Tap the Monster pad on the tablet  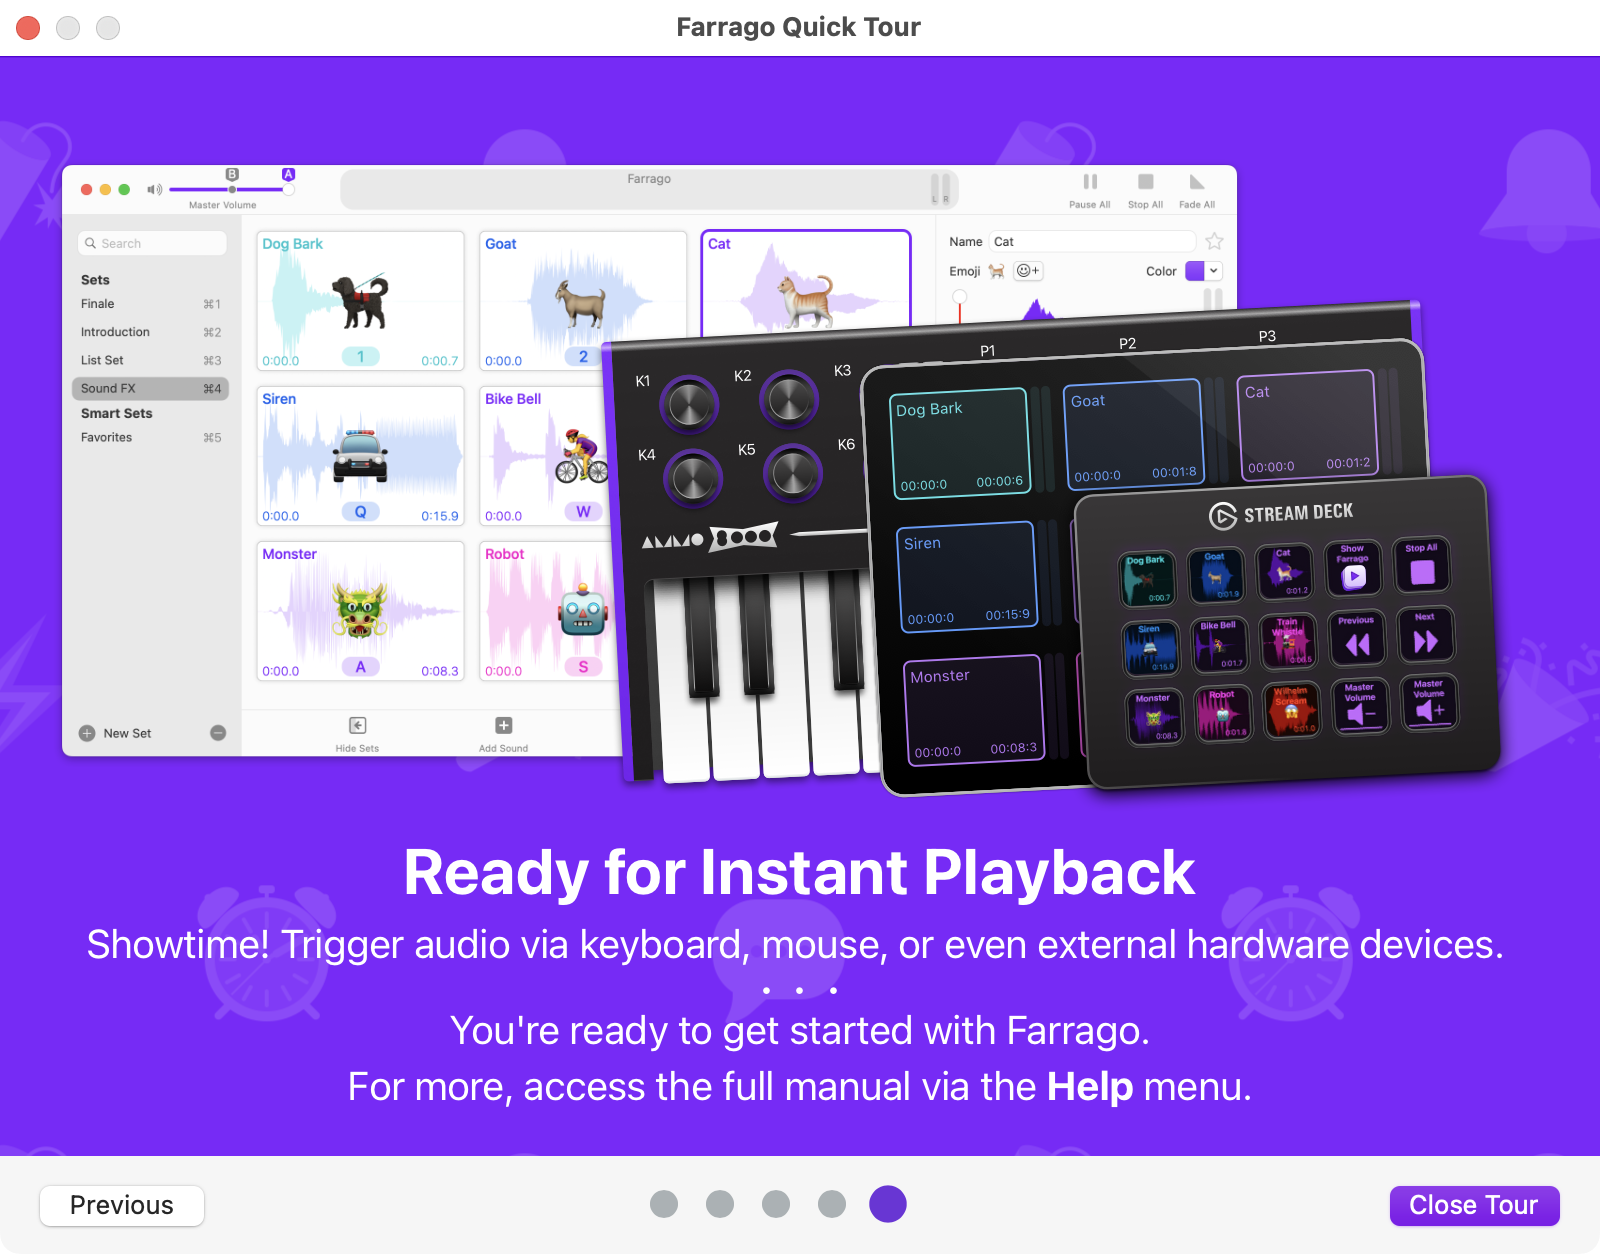tap(974, 710)
